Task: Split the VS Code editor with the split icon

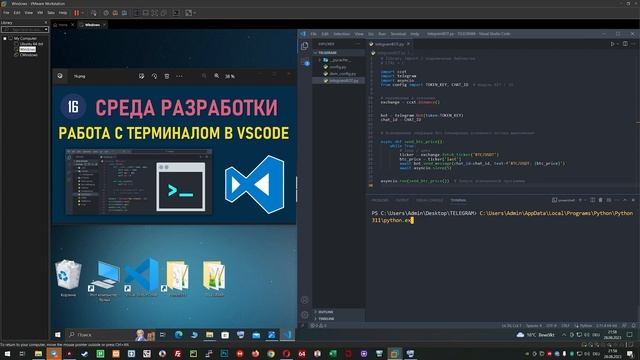Action: pyautogui.click(x=625, y=44)
